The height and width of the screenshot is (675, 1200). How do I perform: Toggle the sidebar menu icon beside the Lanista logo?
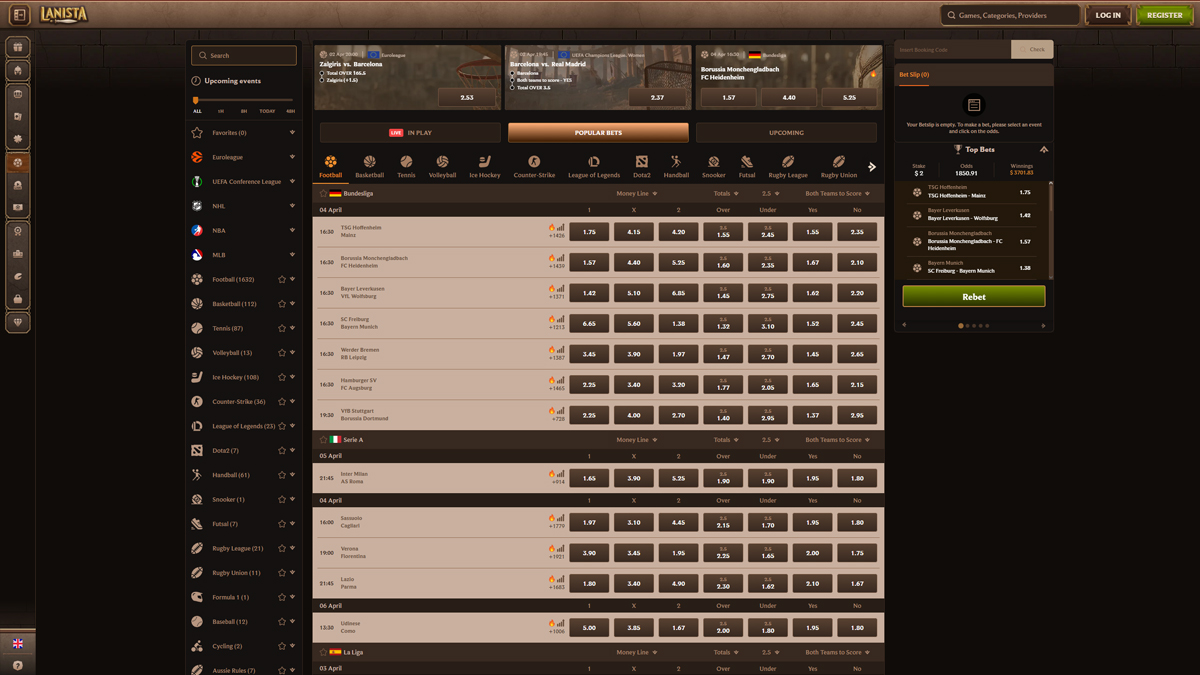pyautogui.click(x=19, y=15)
